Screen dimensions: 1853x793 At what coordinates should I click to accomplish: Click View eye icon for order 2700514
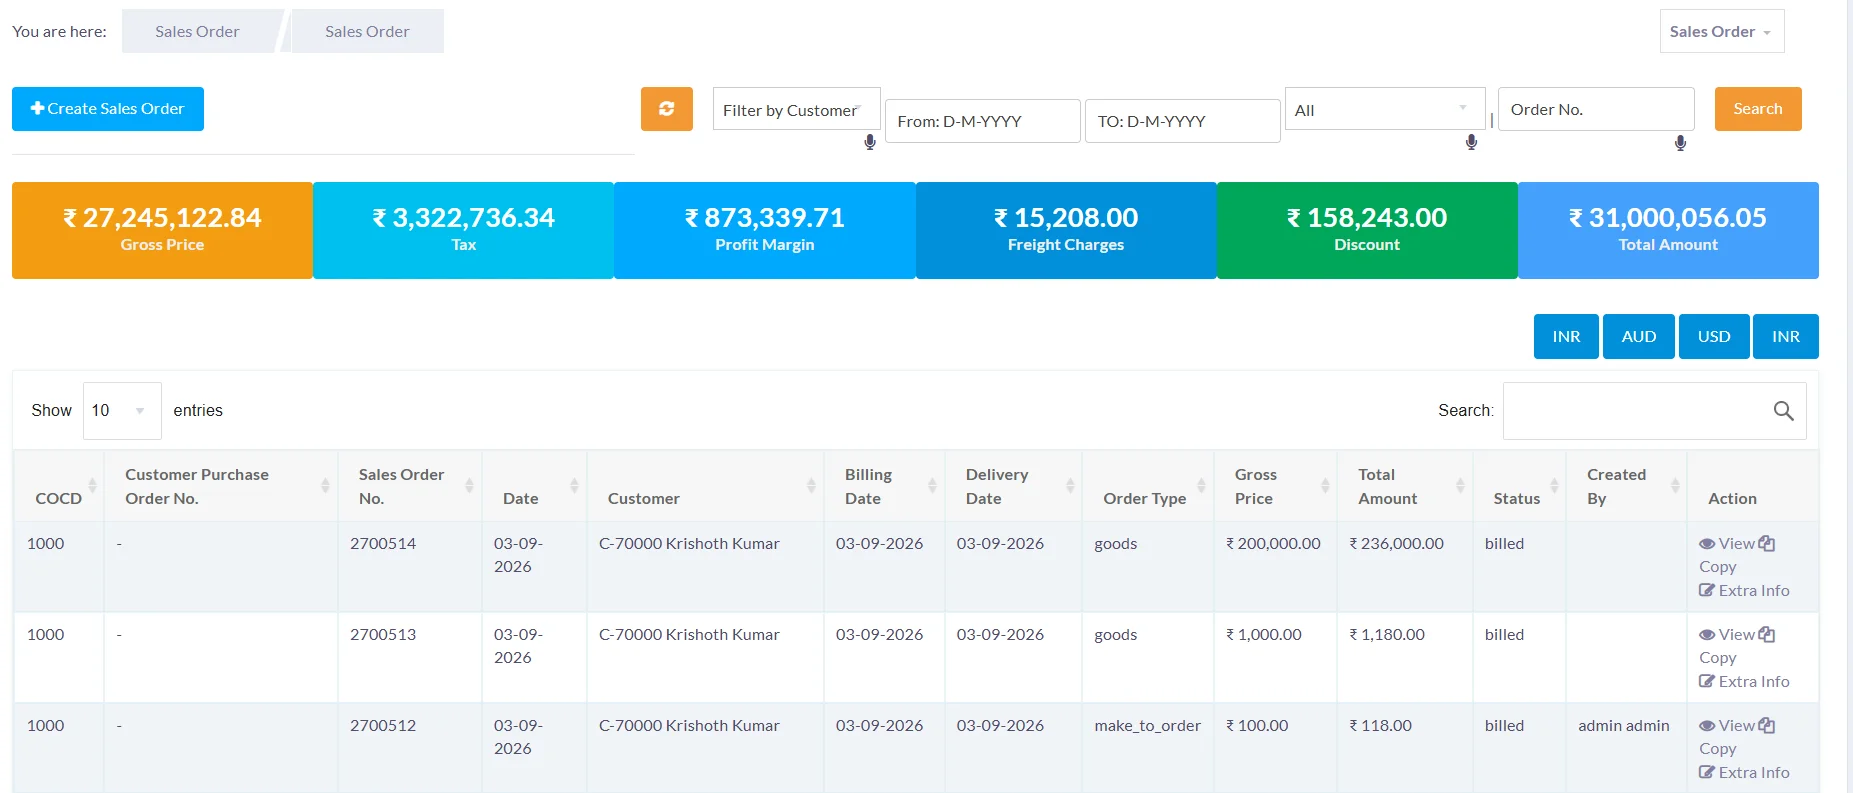(x=1707, y=544)
